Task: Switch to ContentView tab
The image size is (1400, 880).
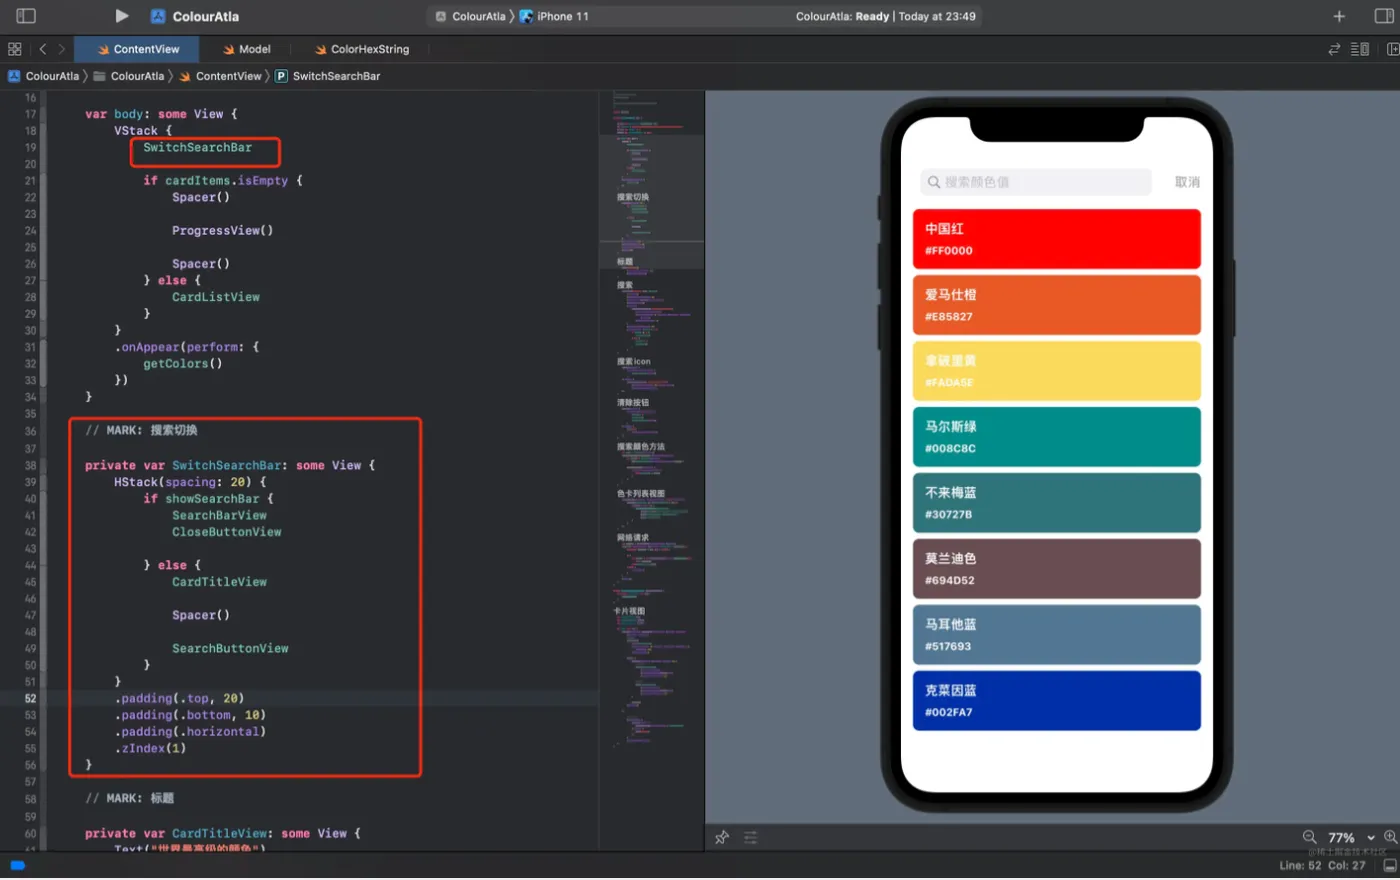Action: click(138, 49)
